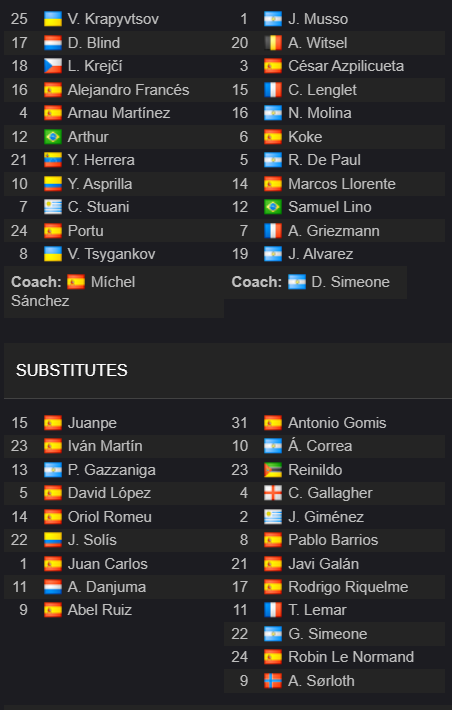Image resolution: width=452 pixels, height=710 pixels.
Task: Click the Brazil flag next to Arthur
Action: 53,137
